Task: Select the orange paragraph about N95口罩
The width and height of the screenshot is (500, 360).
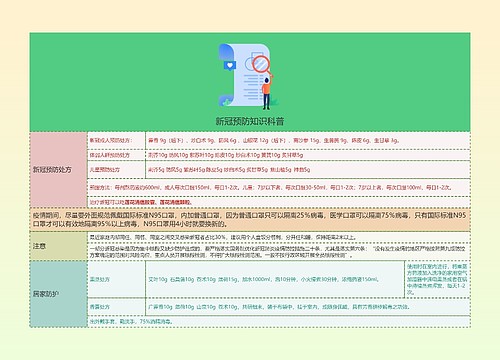Action: pos(250,220)
